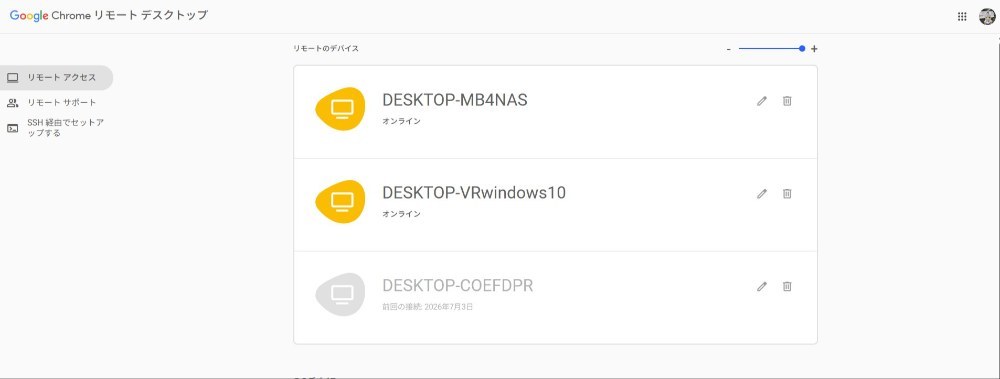Edit the DESKTOP-COEFDPR device name

[x=761, y=286]
